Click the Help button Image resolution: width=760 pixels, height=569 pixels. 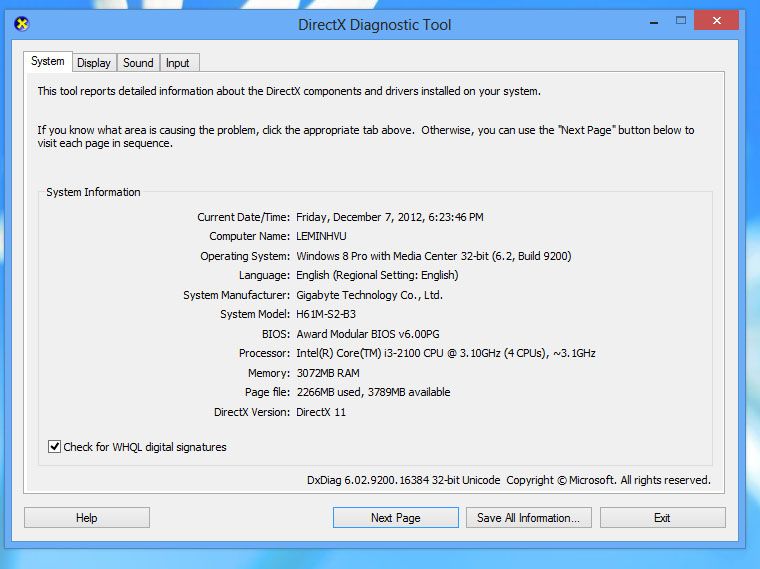(87, 518)
